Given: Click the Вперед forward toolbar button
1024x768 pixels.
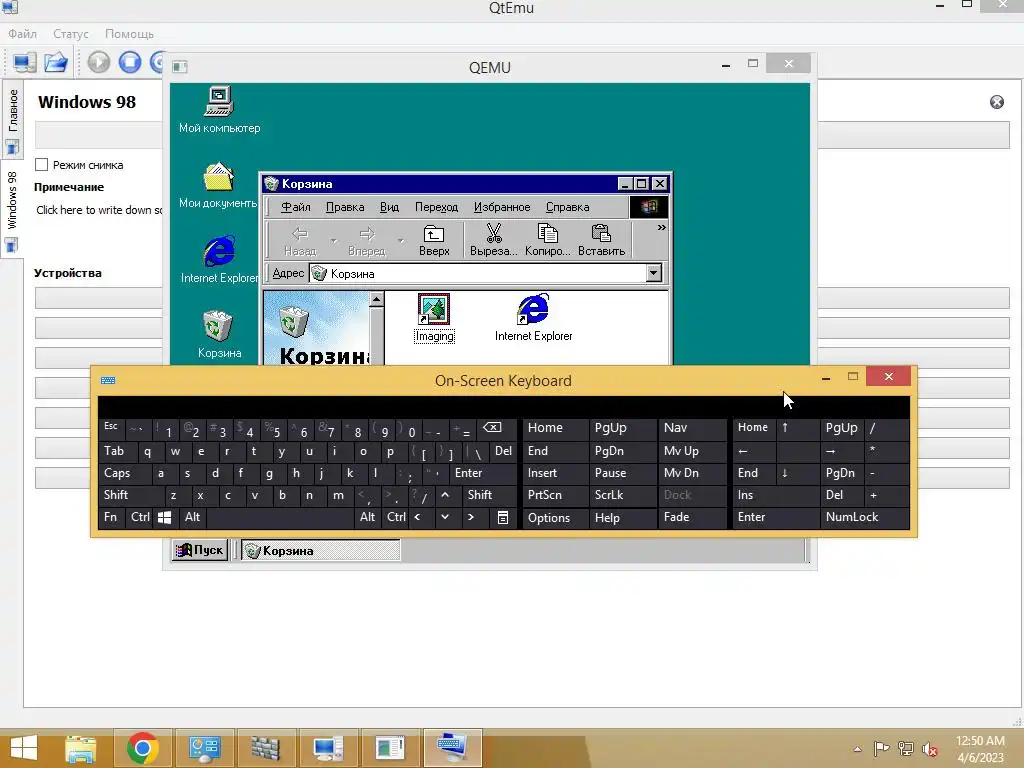Looking at the screenshot, I should coord(366,240).
